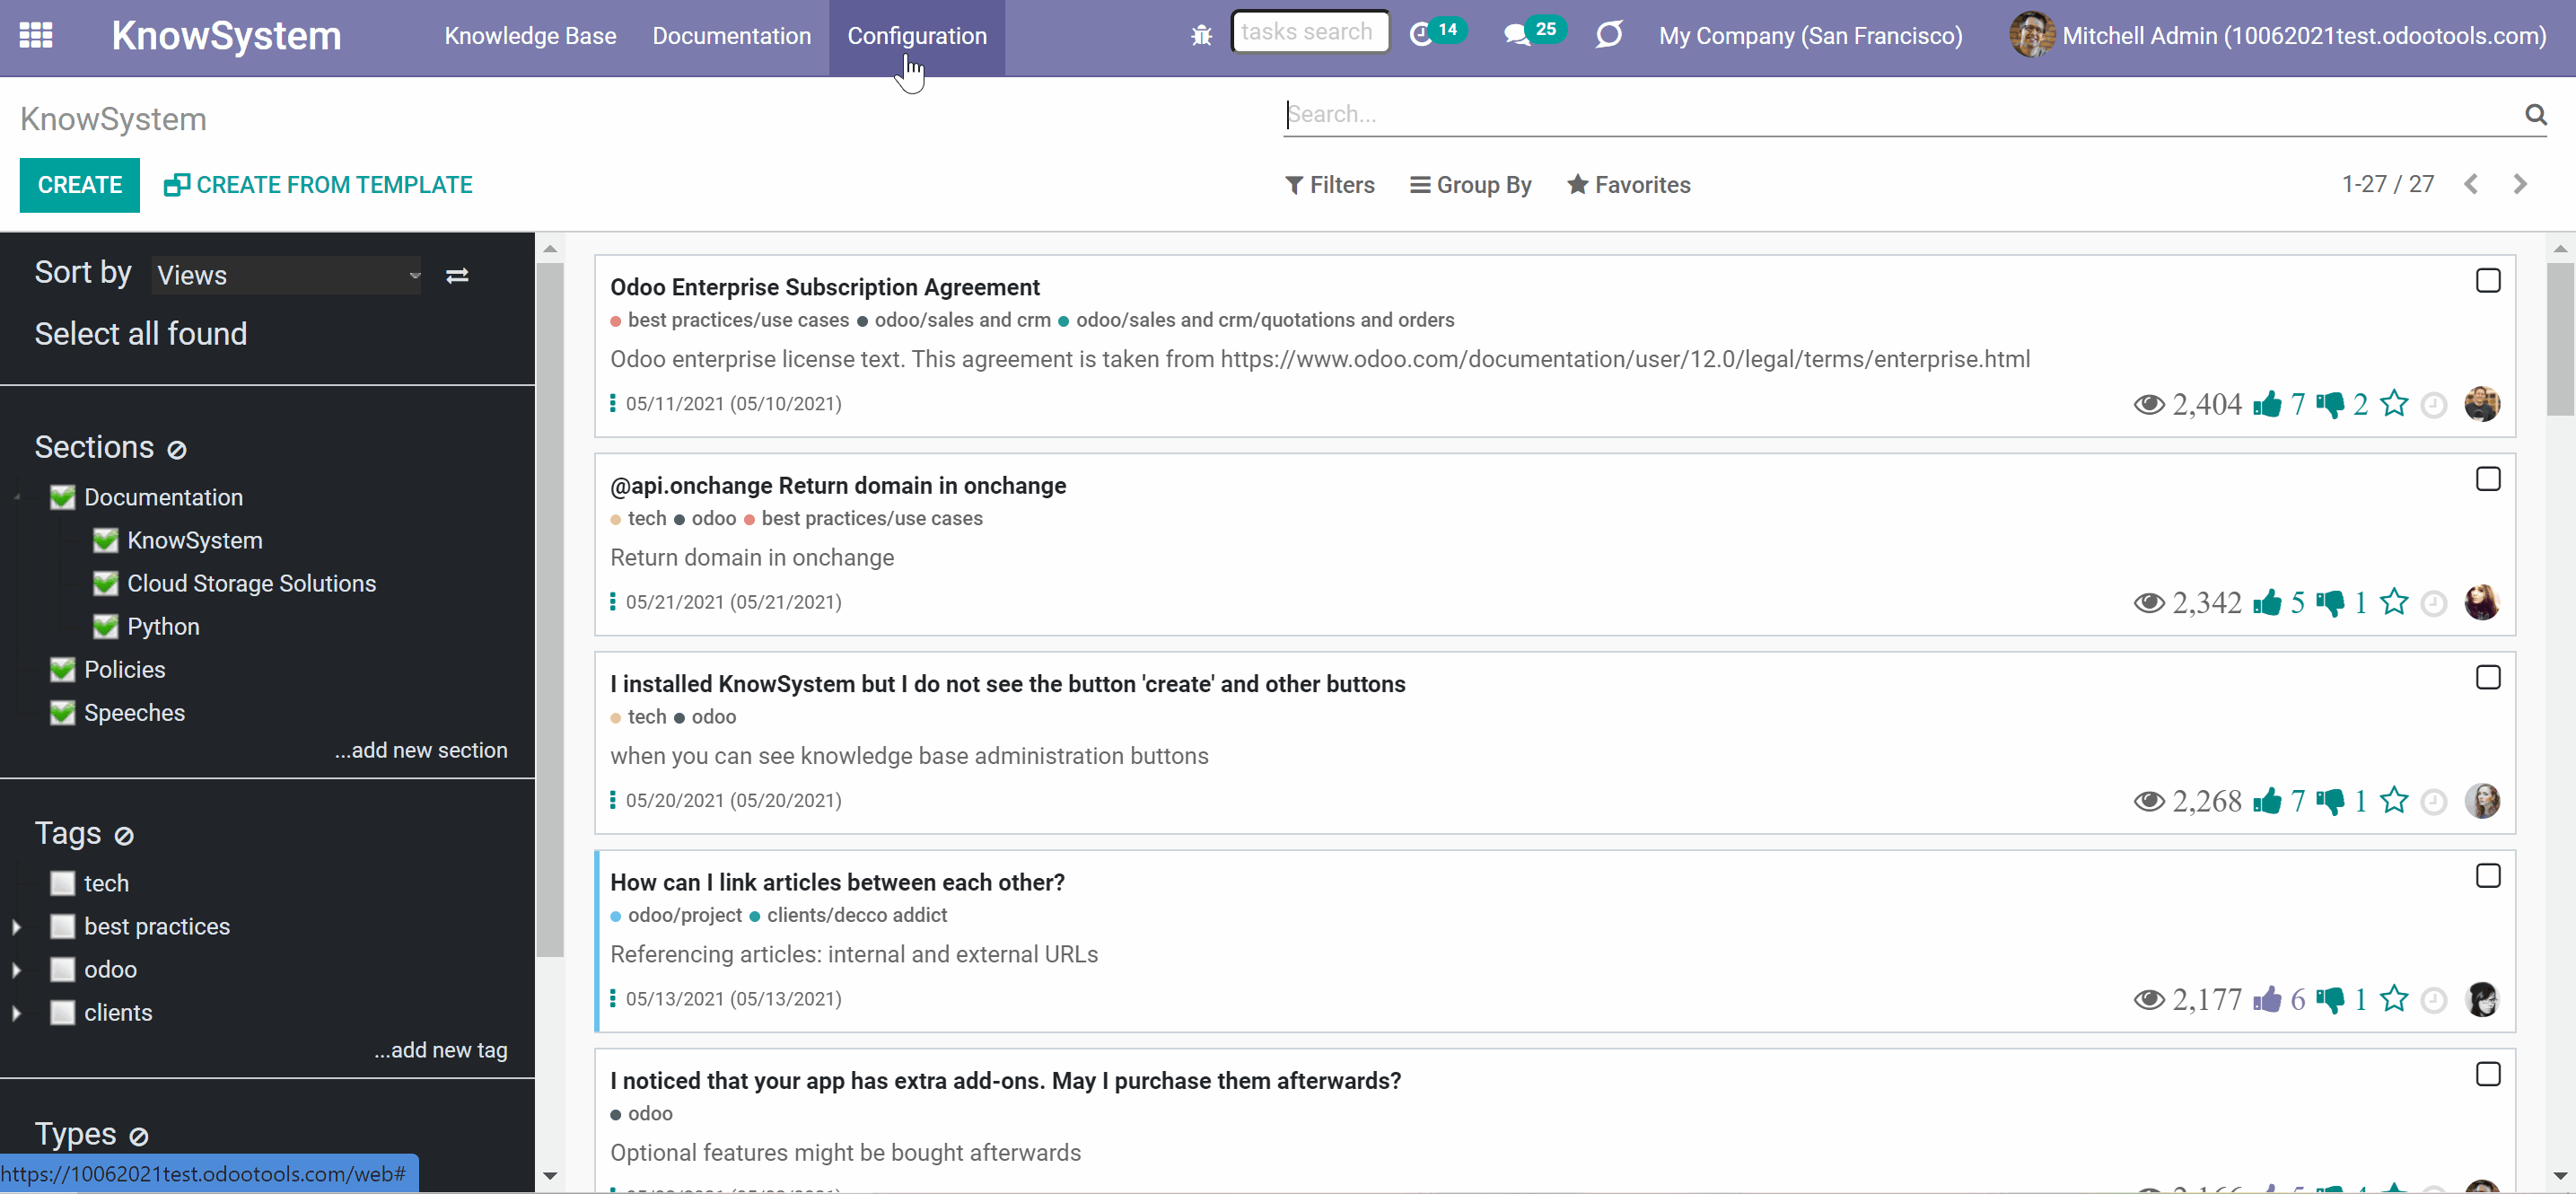
Task: Clear selected Sections with reset icon
Action: click(177, 450)
